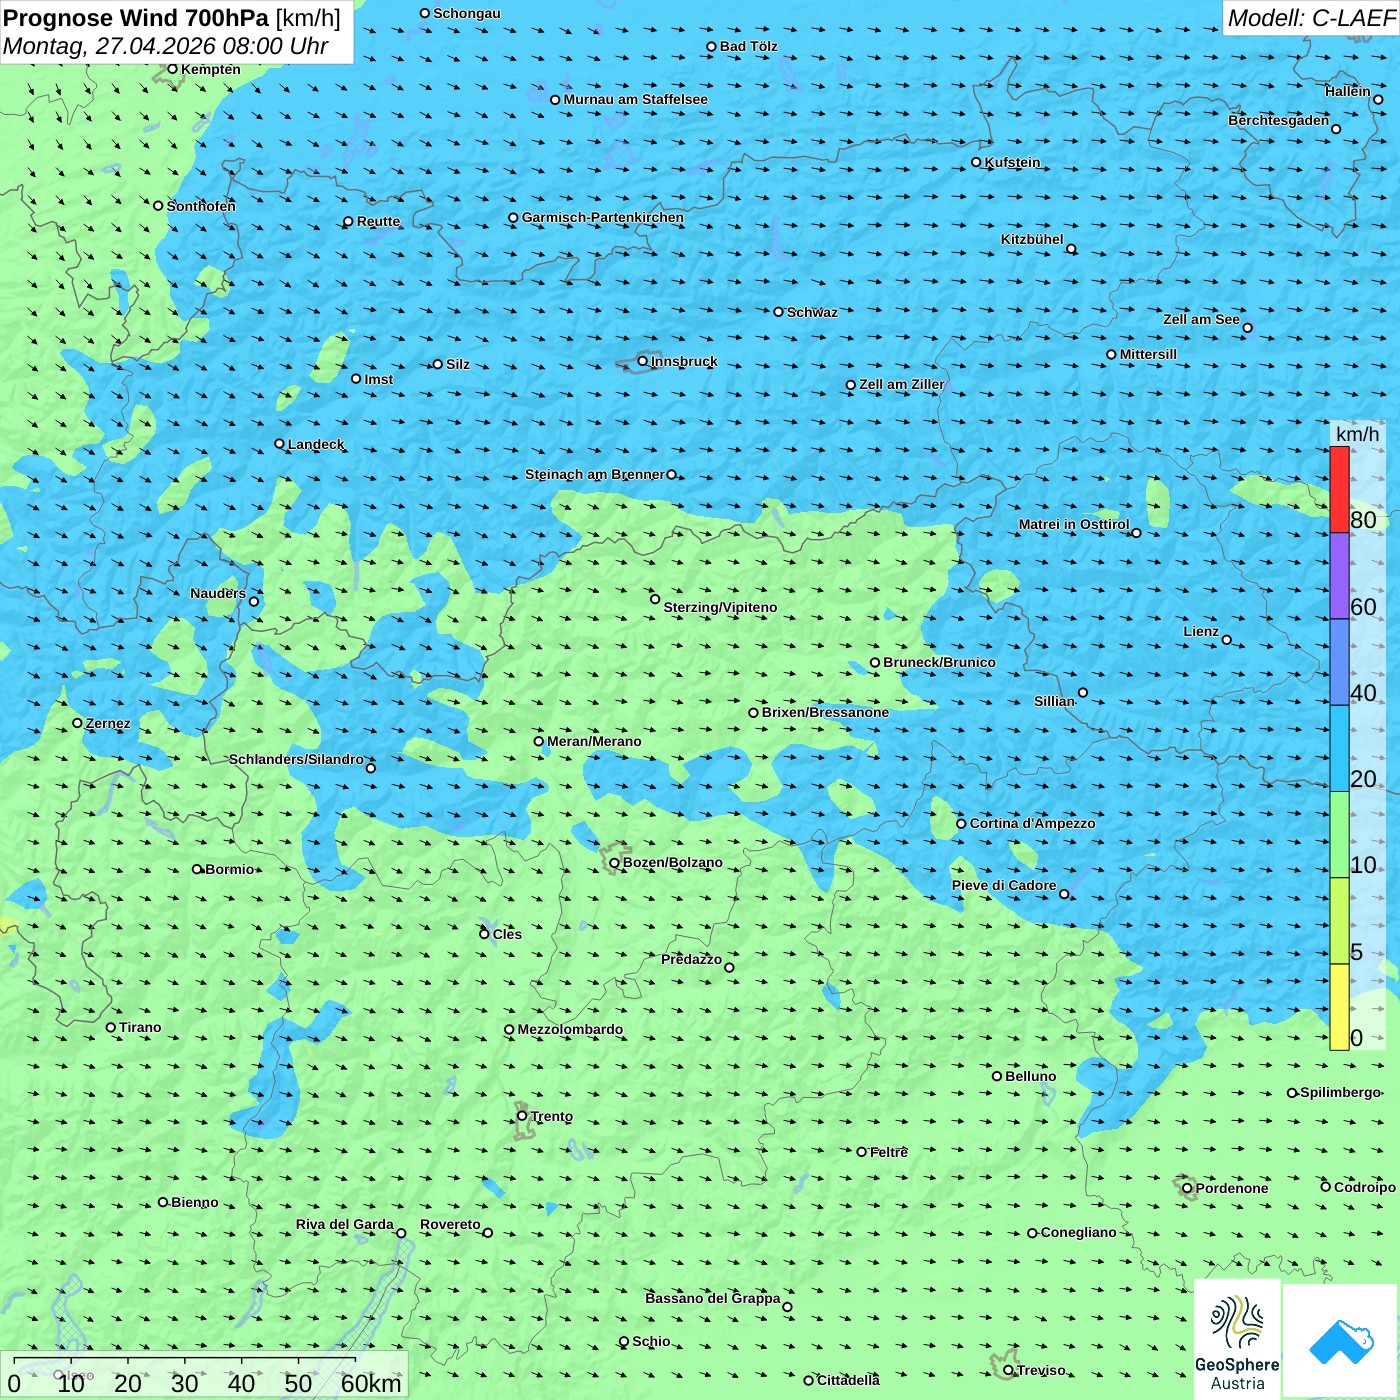
Task: Click the Pieve di Cadore marker
Action: pyautogui.click(x=1064, y=894)
